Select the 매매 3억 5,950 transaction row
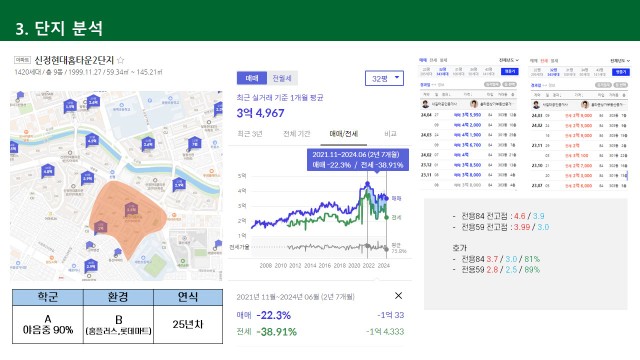The width and height of the screenshot is (640, 360). 468,115
